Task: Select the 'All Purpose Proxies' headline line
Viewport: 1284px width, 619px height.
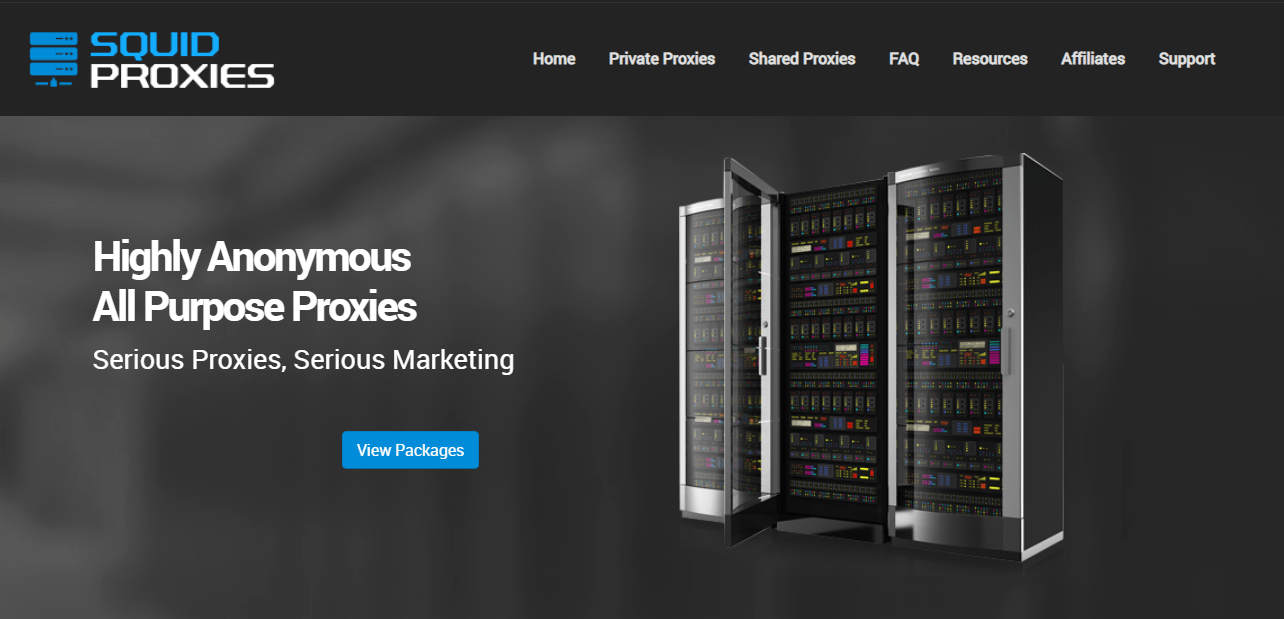Action: coord(255,307)
